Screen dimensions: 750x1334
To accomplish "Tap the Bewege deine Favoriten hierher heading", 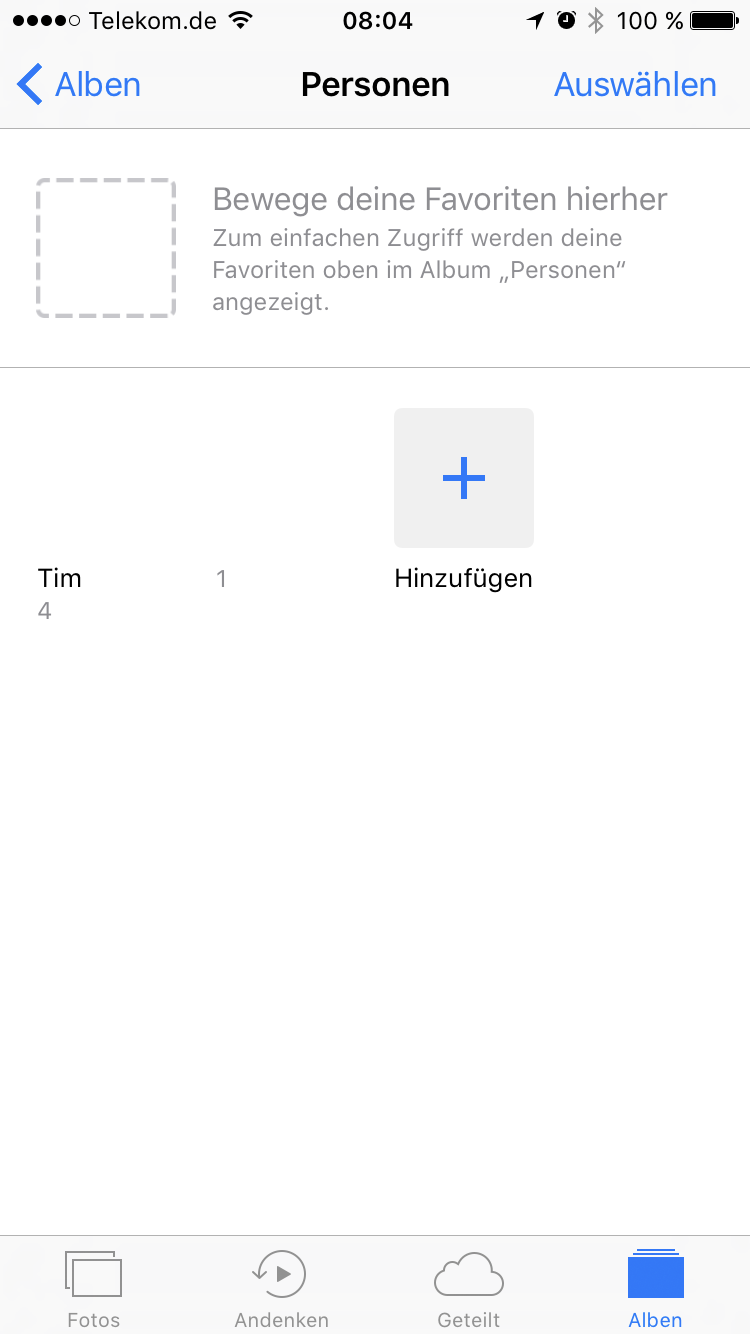I will (440, 199).
